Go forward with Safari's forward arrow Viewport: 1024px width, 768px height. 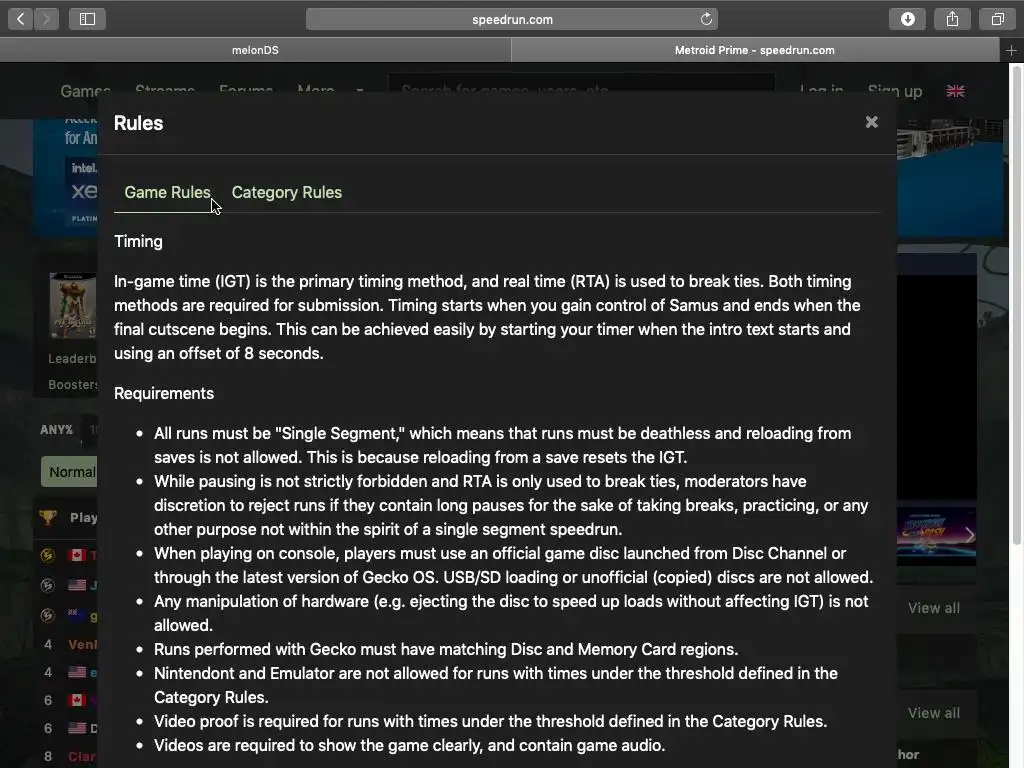[x=46, y=19]
